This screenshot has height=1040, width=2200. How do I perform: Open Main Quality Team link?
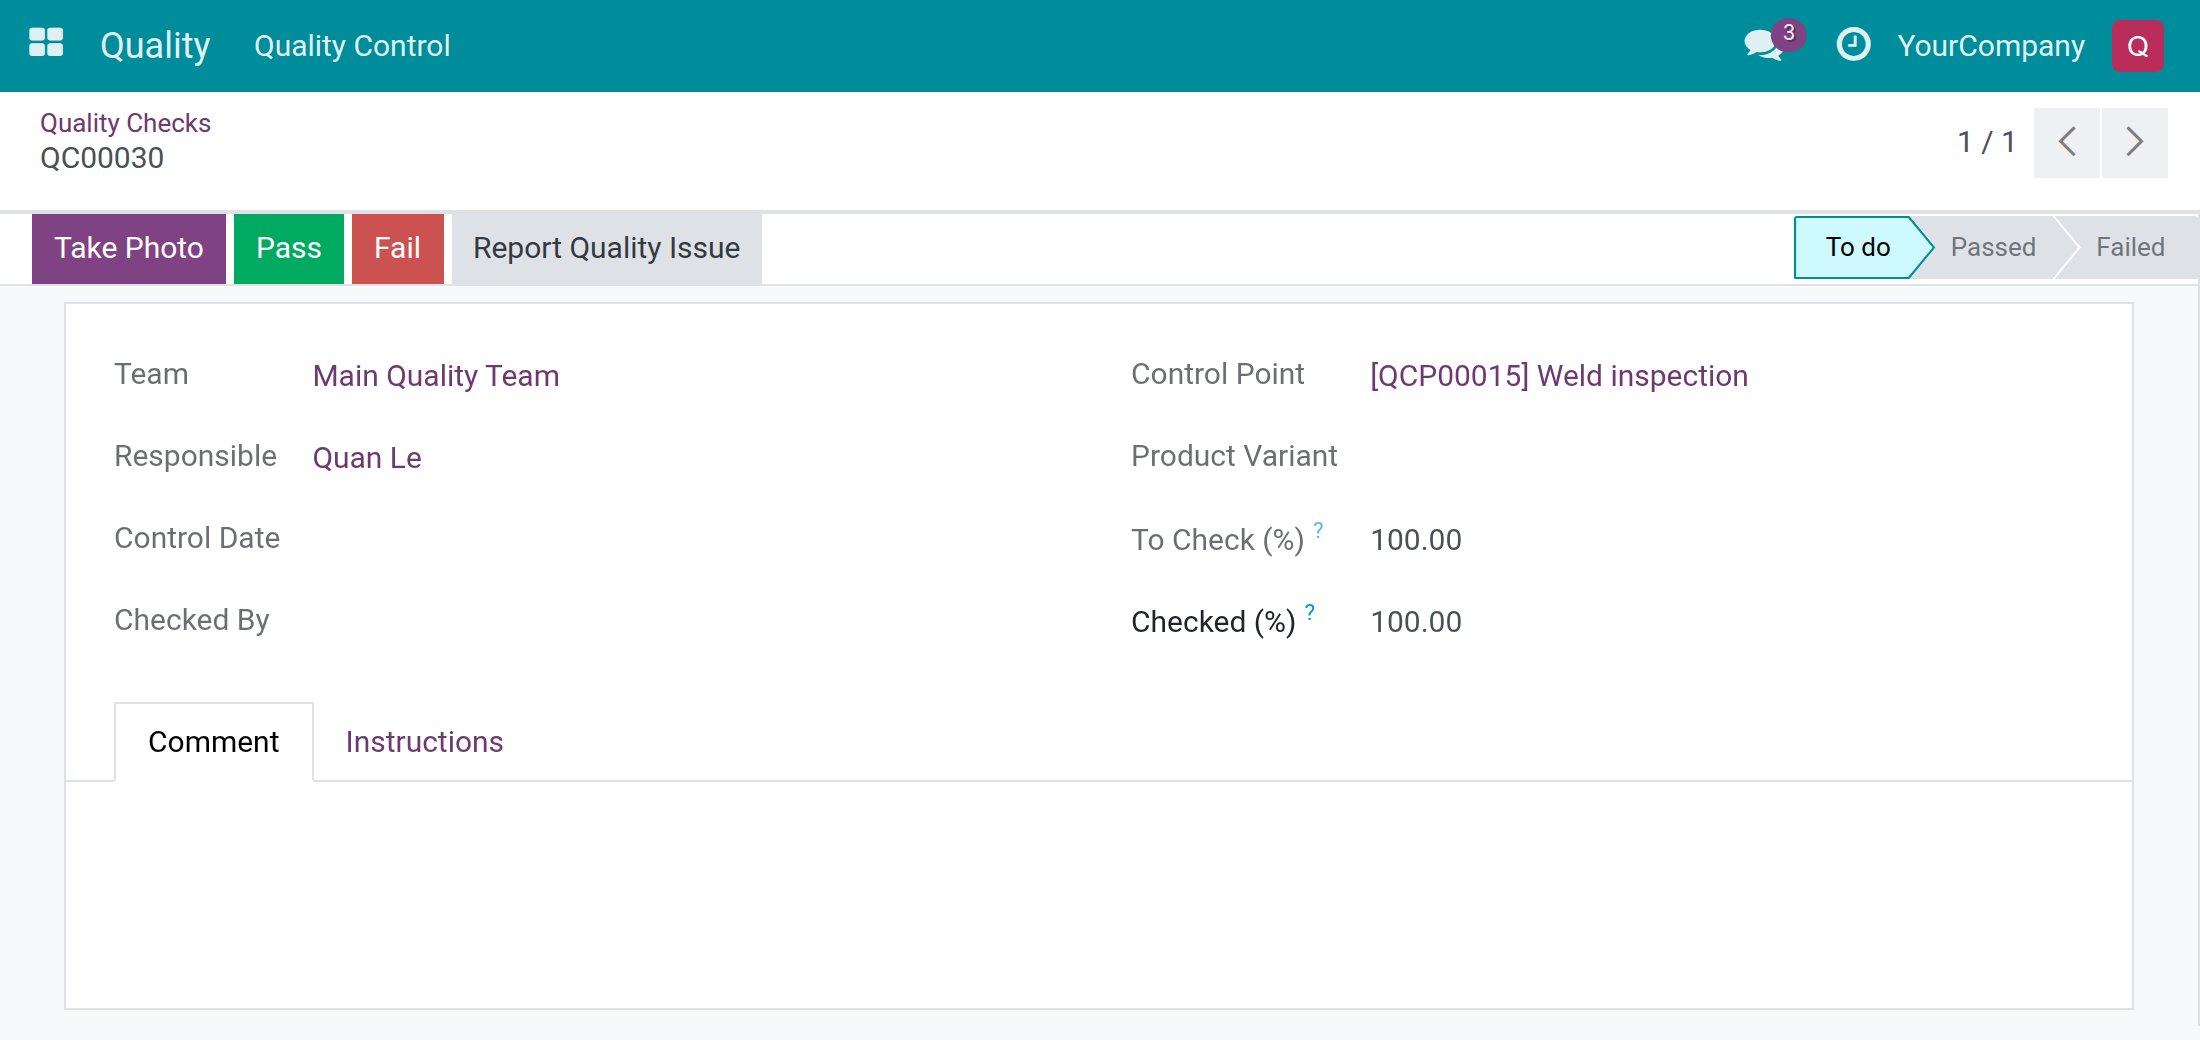[435, 376]
